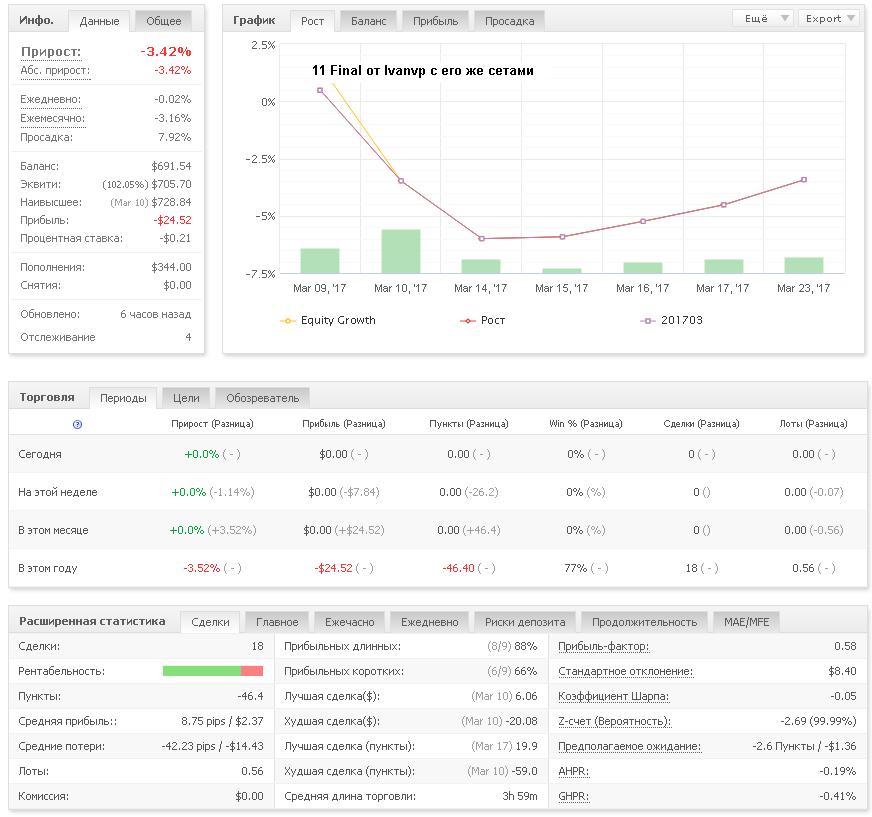Open the Обозреватель tab
Screen dimensions: 872x817
pyautogui.click(x=262, y=398)
